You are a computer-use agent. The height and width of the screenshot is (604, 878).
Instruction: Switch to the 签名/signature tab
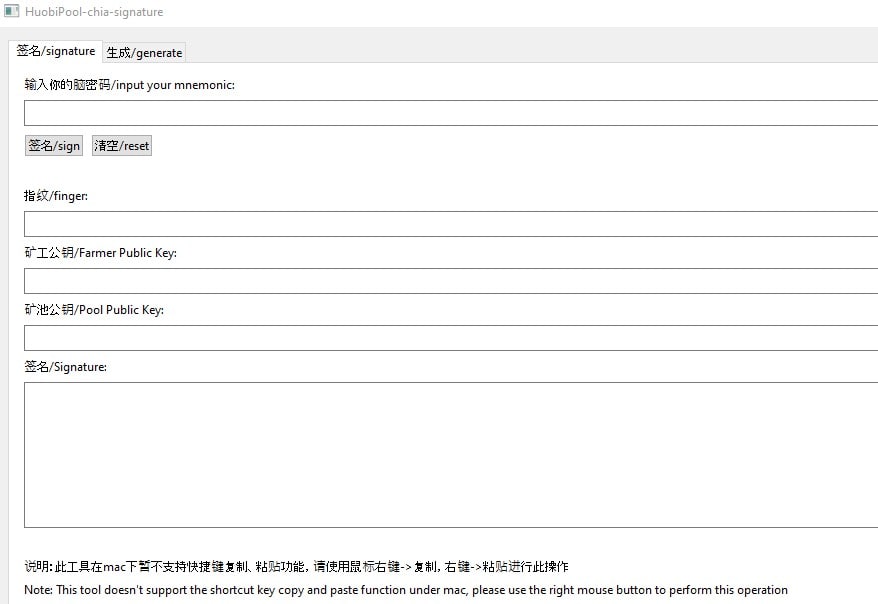(x=55, y=51)
